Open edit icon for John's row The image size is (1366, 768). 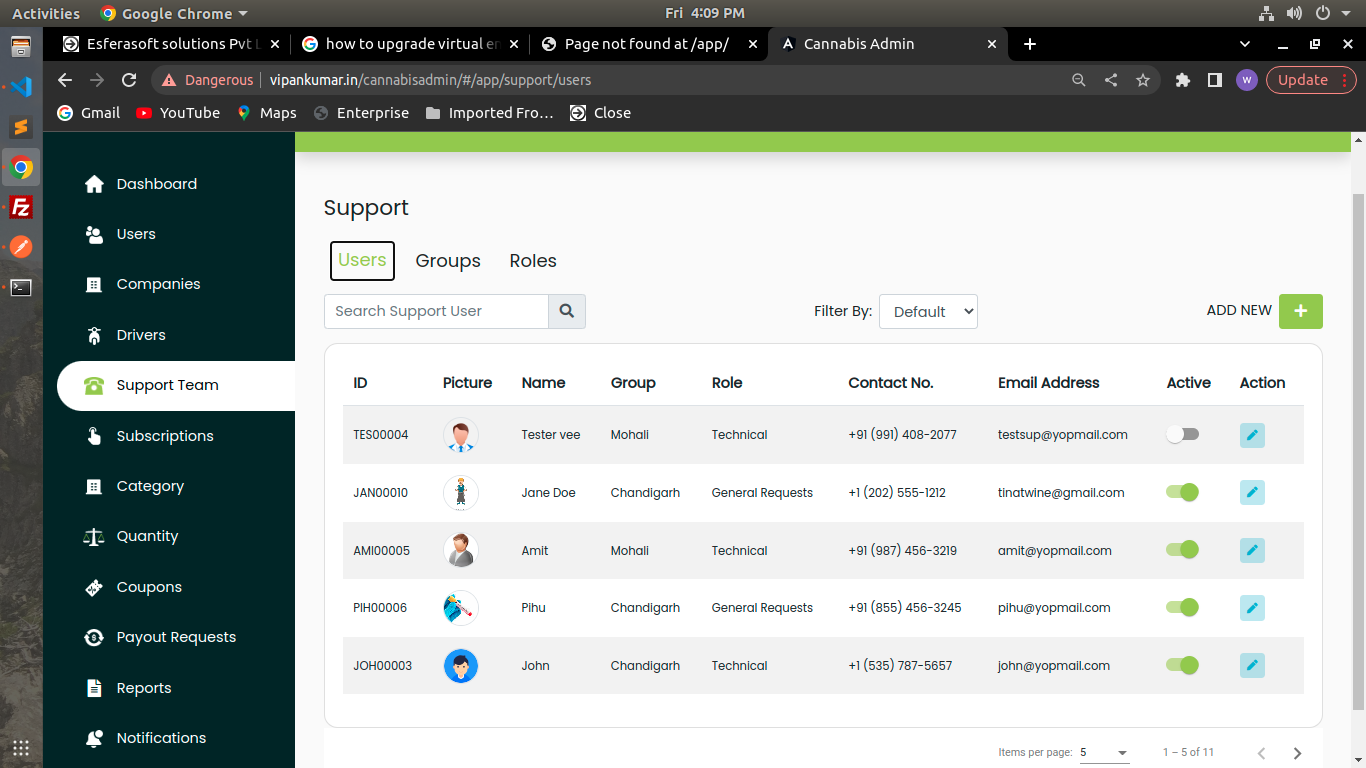pos(1252,666)
